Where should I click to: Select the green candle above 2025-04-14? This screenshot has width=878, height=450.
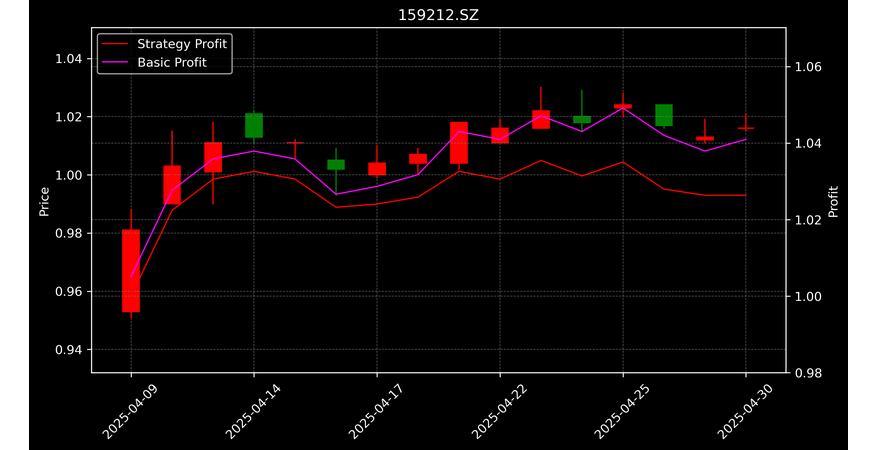click(x=254, y=125)
